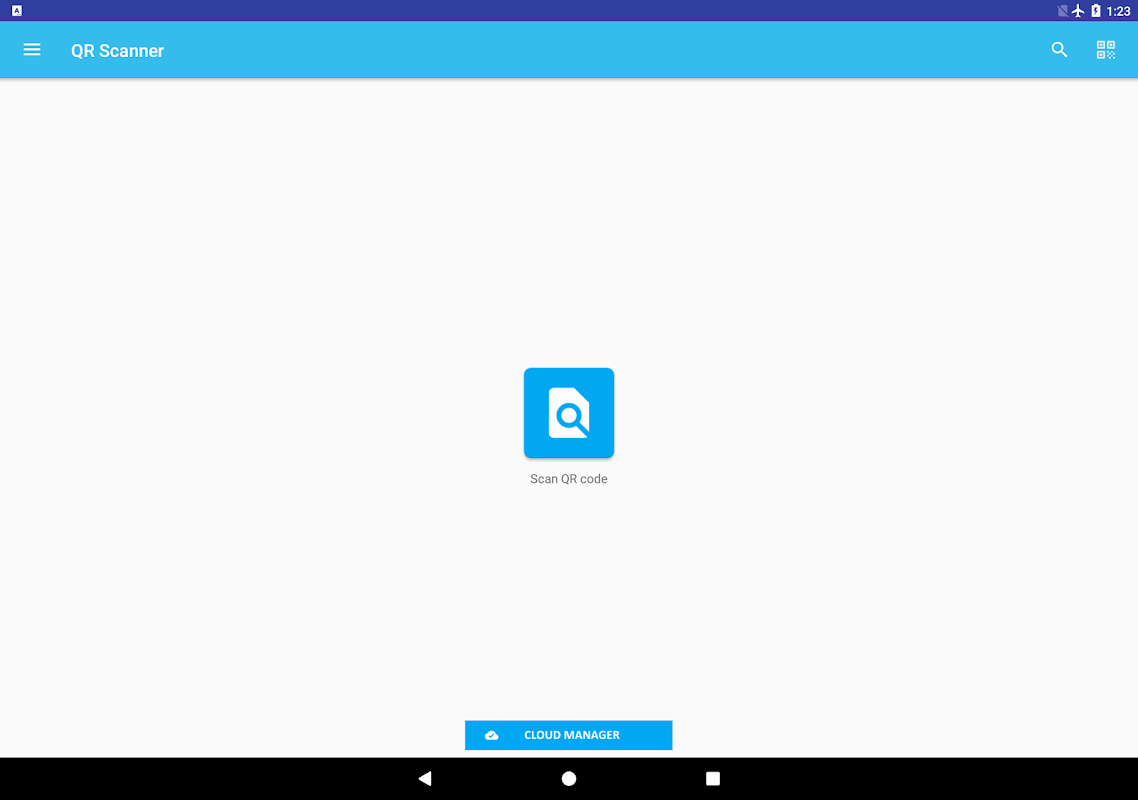1138x800 pixels.
Task: Open Cloud Manager
Action: pos(568,735)
